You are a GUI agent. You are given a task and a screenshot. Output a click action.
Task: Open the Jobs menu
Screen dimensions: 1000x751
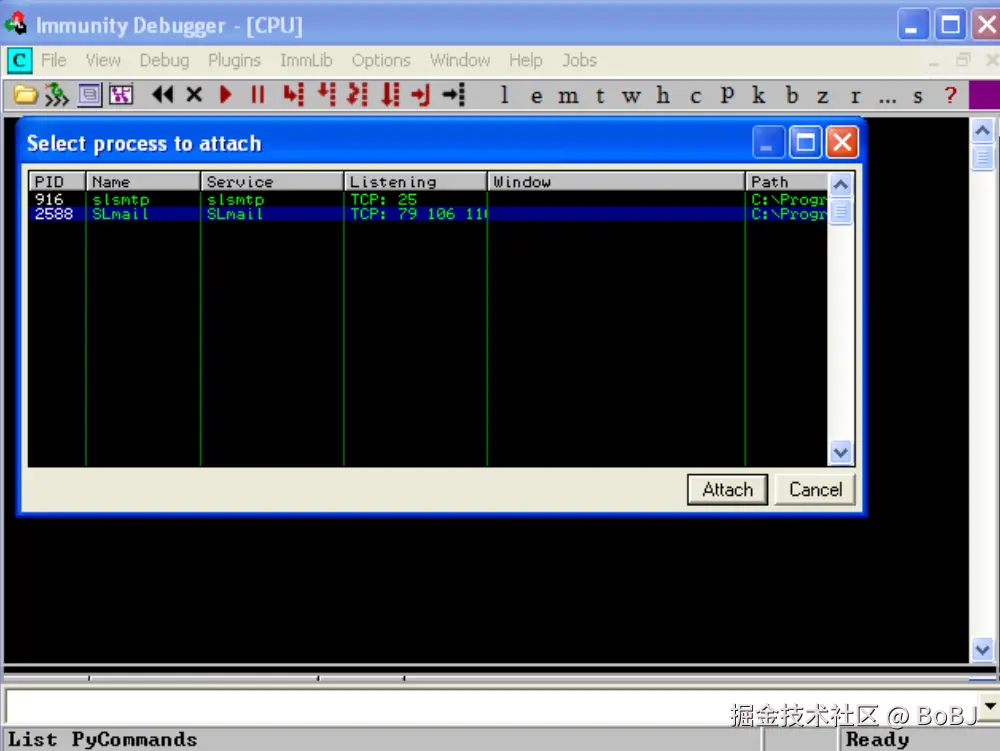579,60
